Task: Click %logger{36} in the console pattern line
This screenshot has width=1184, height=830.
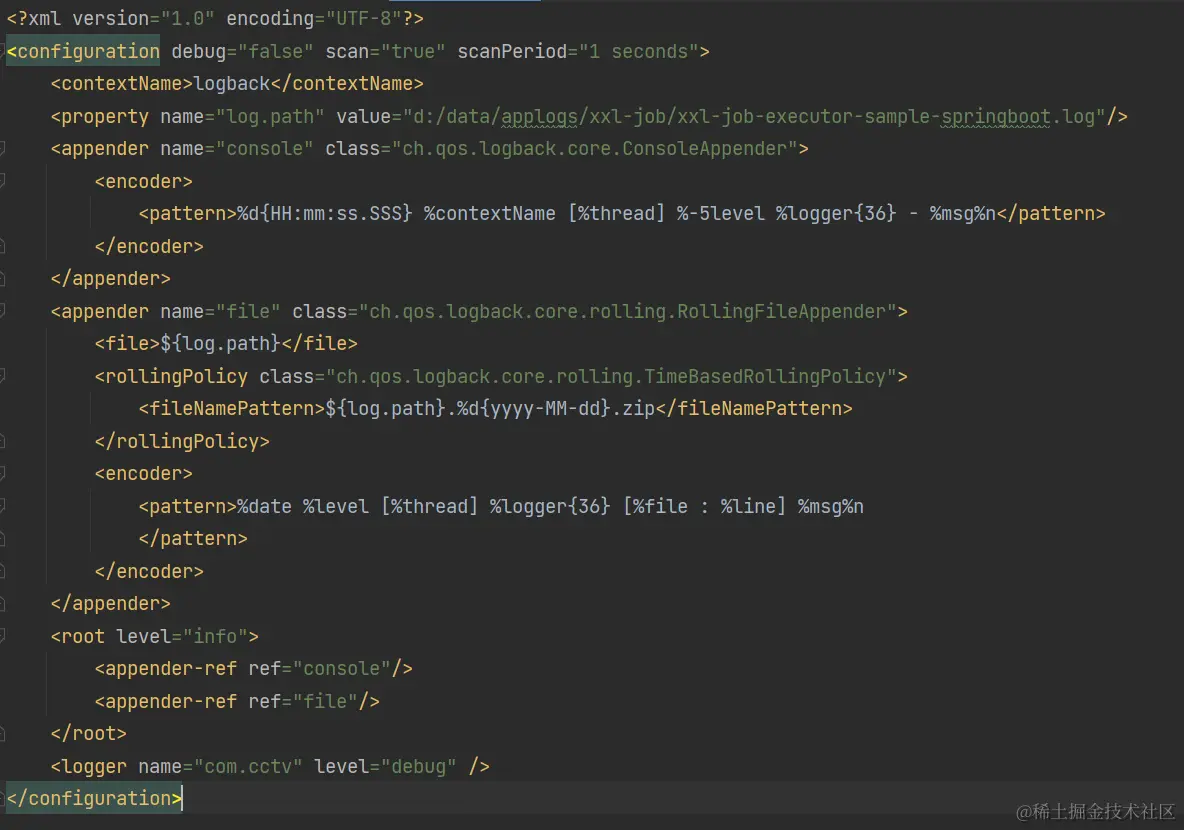Action: click(x=836, y=214)
